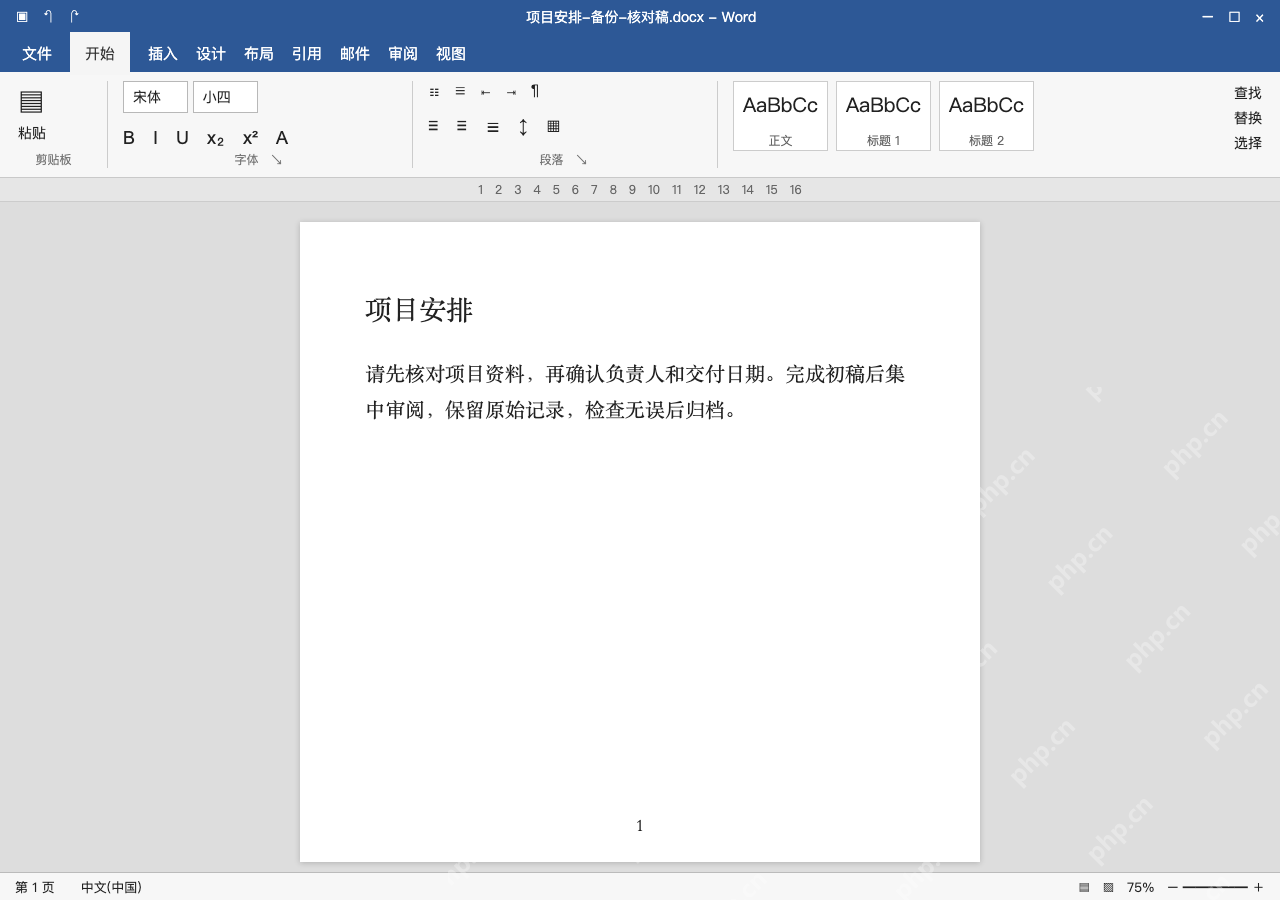Switch to the 布局 tab
This screenshot has width=1280, height=900.
pos(259,54)
